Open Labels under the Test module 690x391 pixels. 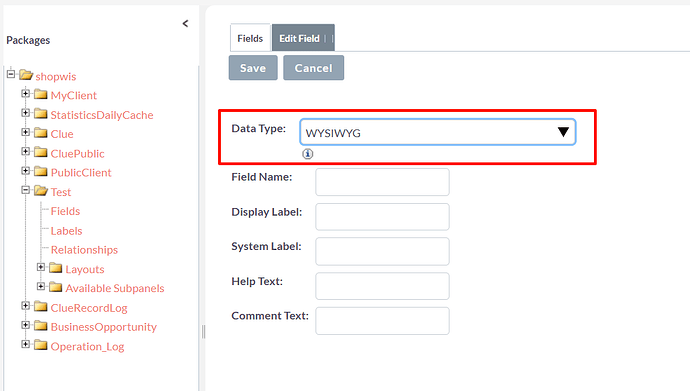point(66,231)
